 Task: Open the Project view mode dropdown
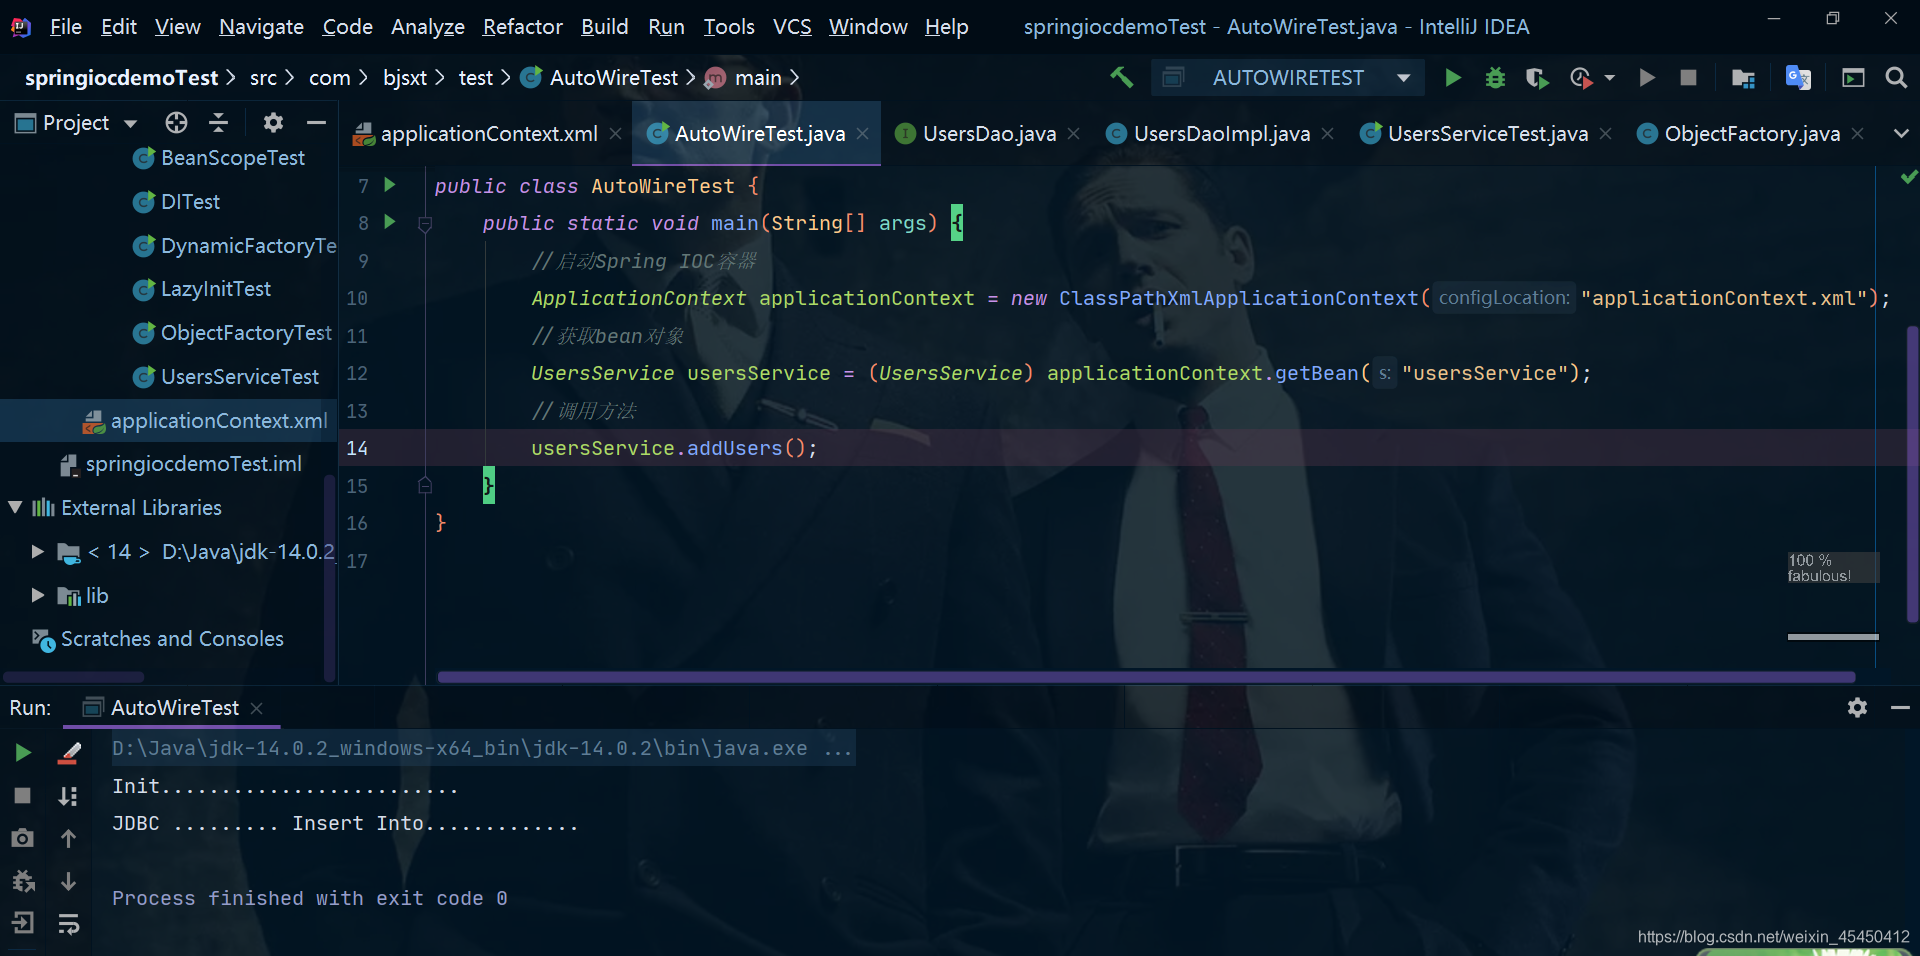130,123
